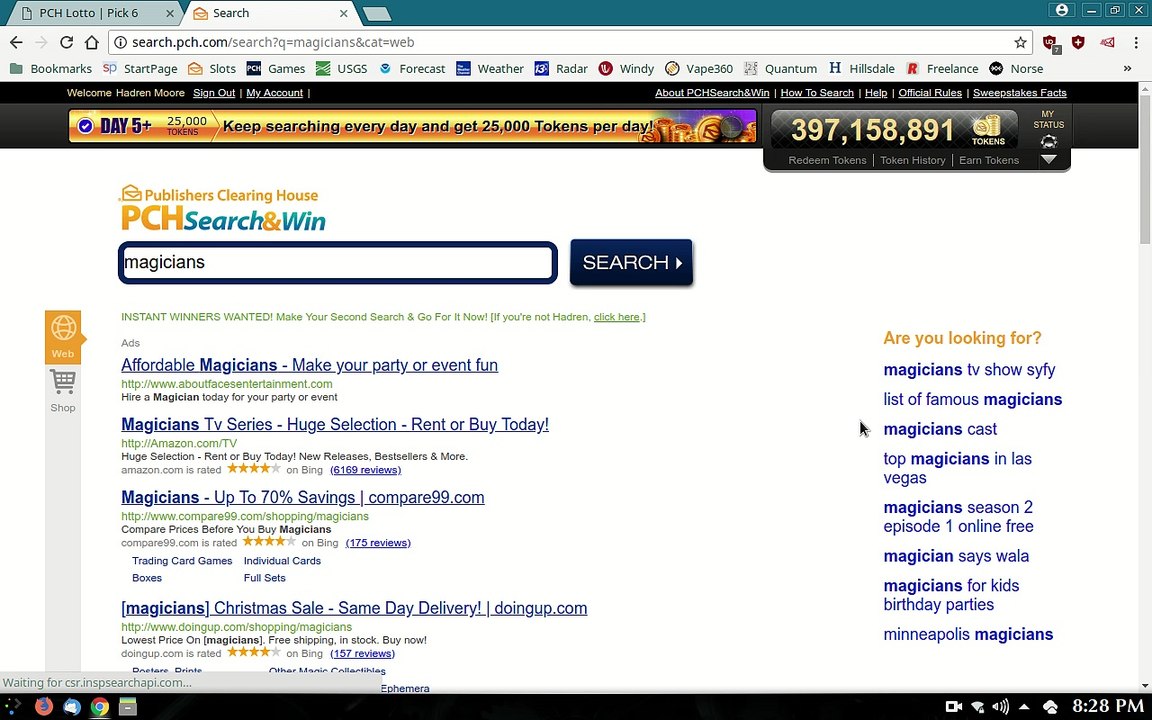Click the SEARCH button
This screenshot has width=1152, height=720.
pos(631,262)
